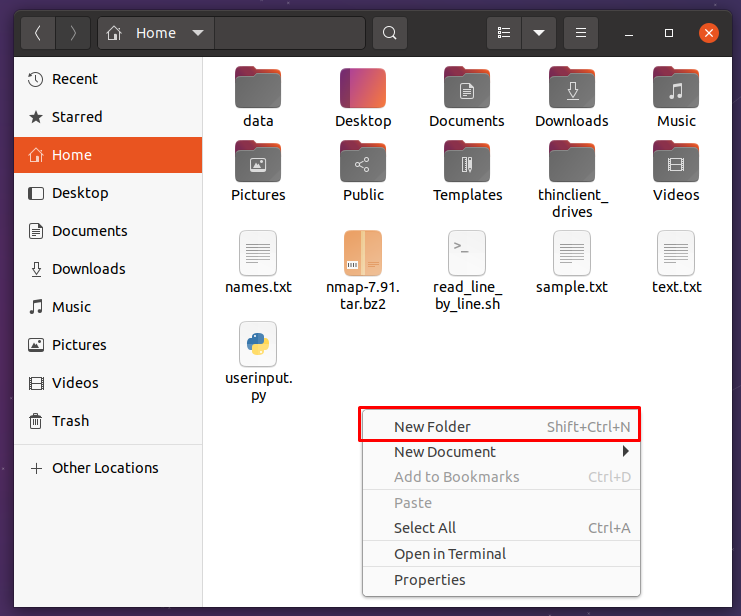Screen dimensions: 741x616
Task: Open the hamburger main menu
Action: pos(581,33)
